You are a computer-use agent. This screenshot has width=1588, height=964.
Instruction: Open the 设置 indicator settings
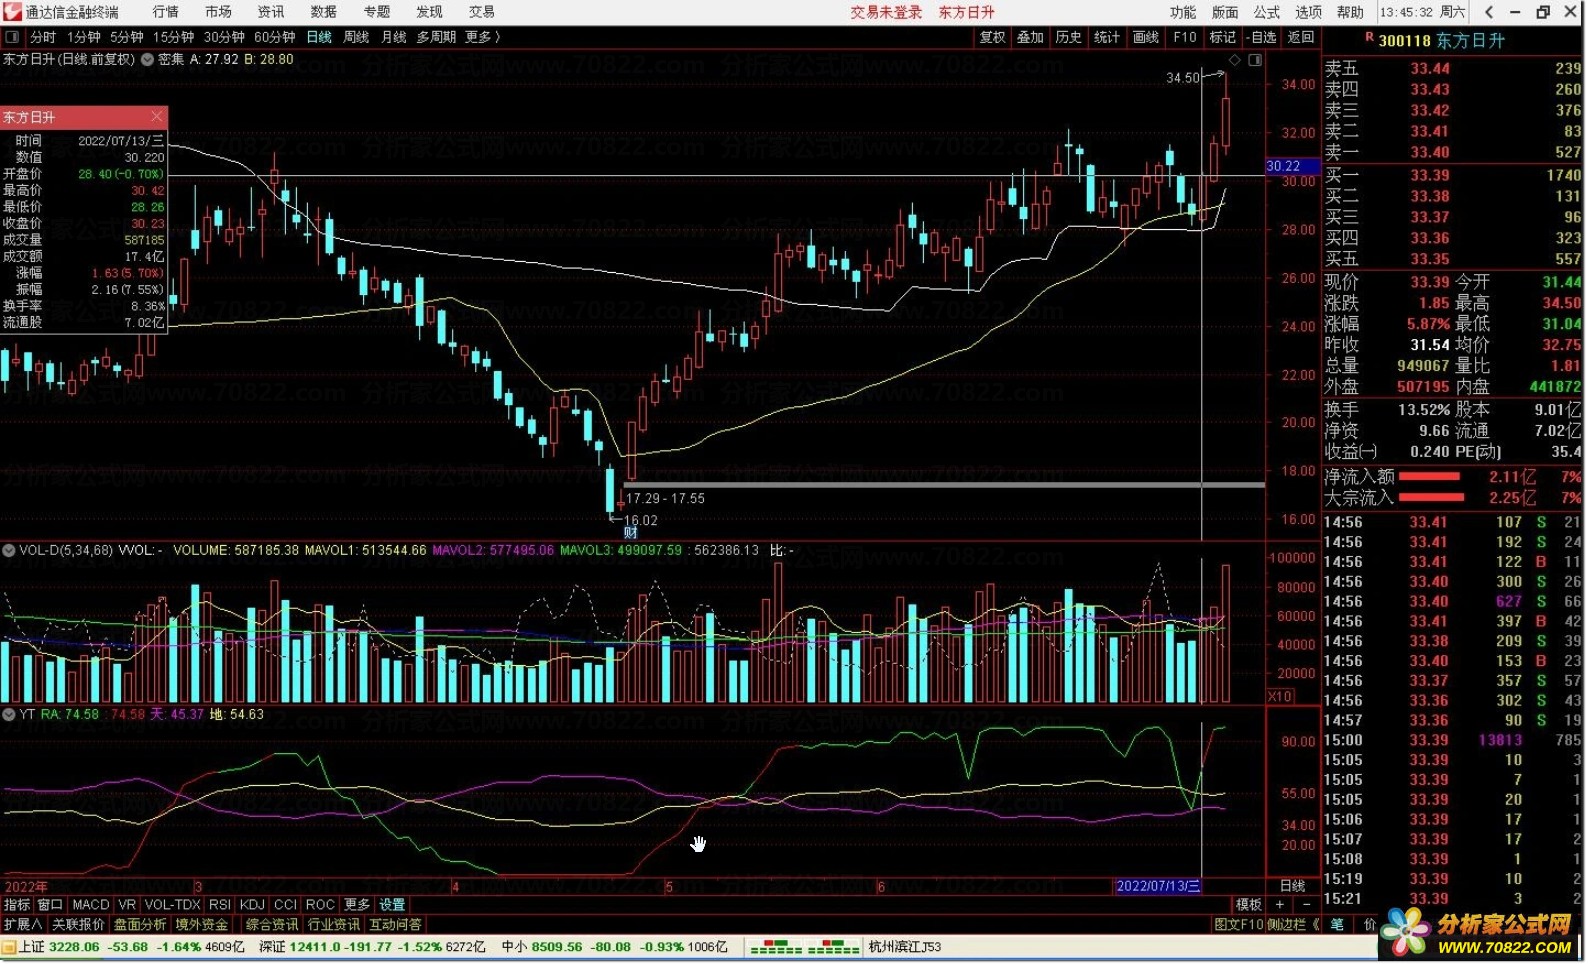click(392, 904)
